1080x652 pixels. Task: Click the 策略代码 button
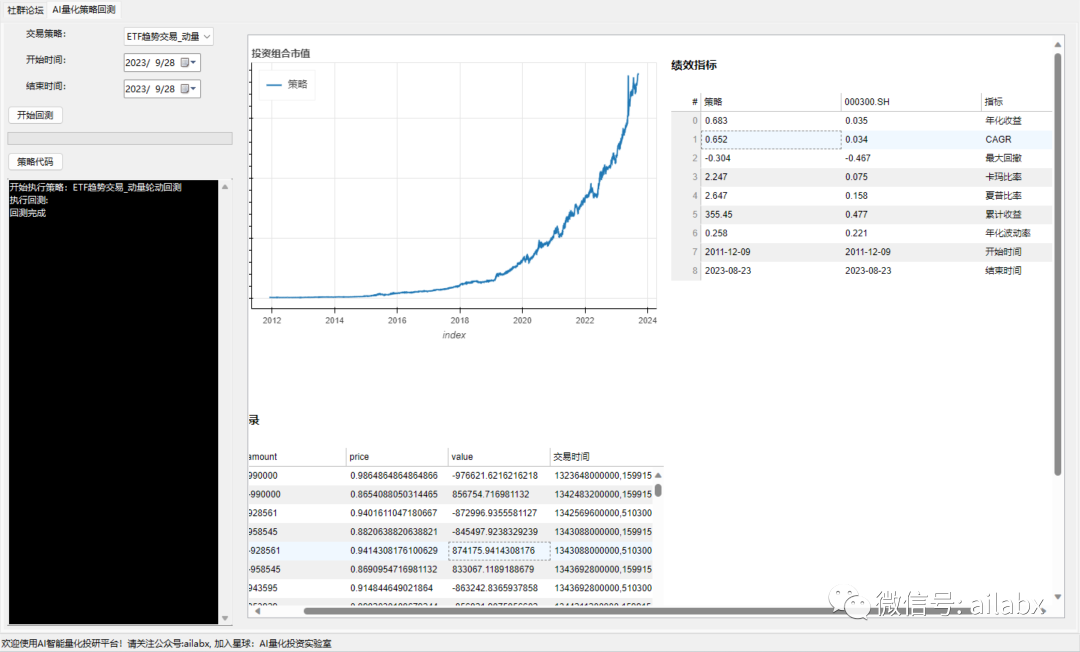[x=35, y=162]
